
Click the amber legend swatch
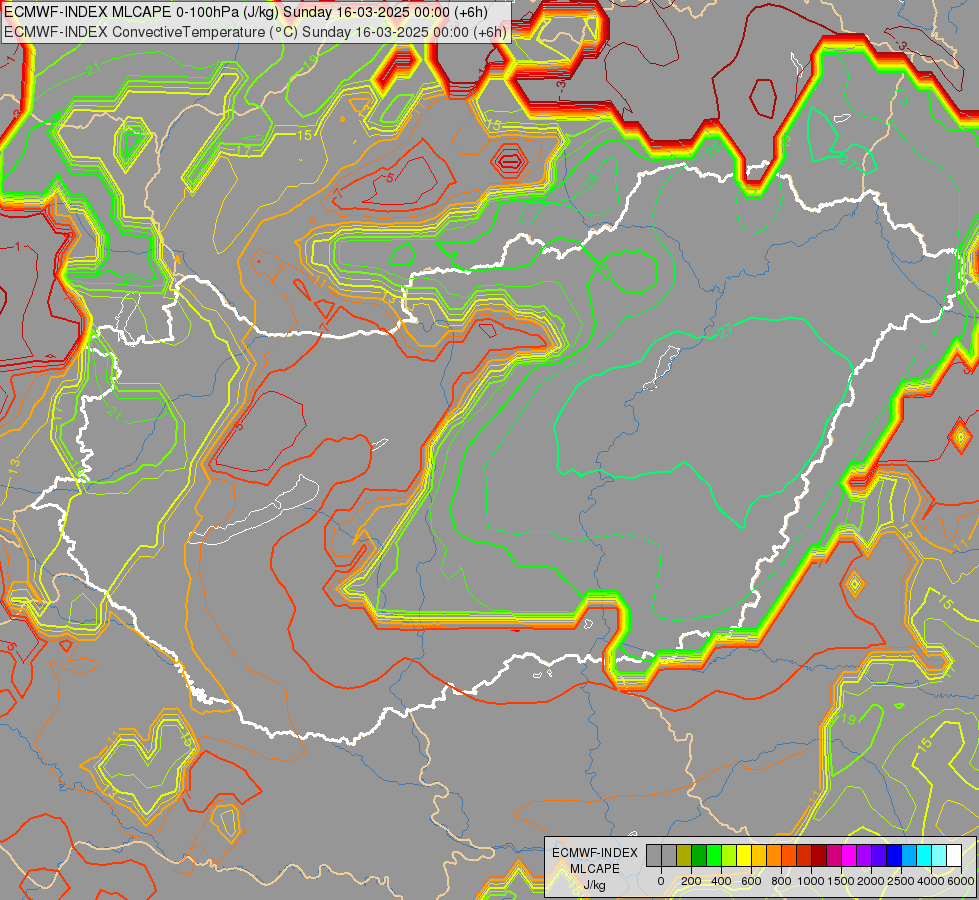click(x=760, y=855)
